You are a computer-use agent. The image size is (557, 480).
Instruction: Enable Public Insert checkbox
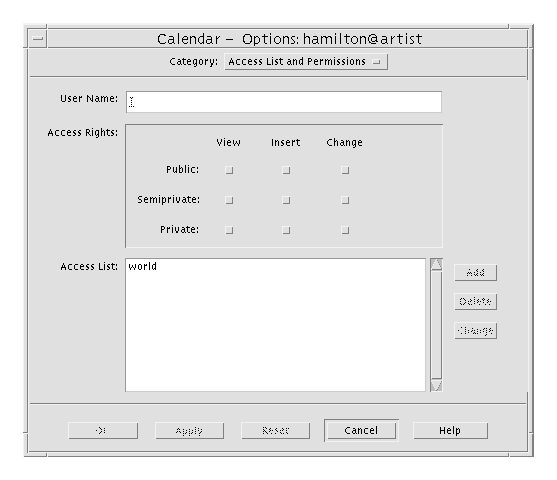pyautogui.click(x=286, y=170)
